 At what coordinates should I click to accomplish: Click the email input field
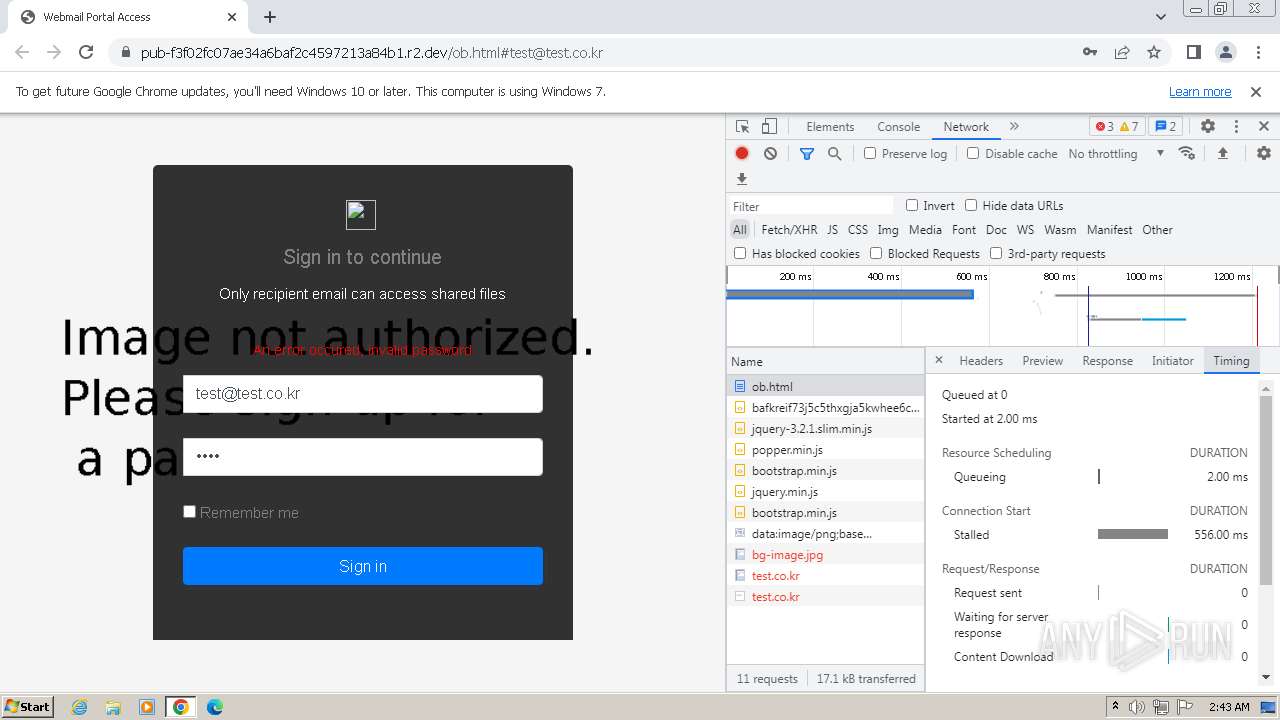coord(363,394)
